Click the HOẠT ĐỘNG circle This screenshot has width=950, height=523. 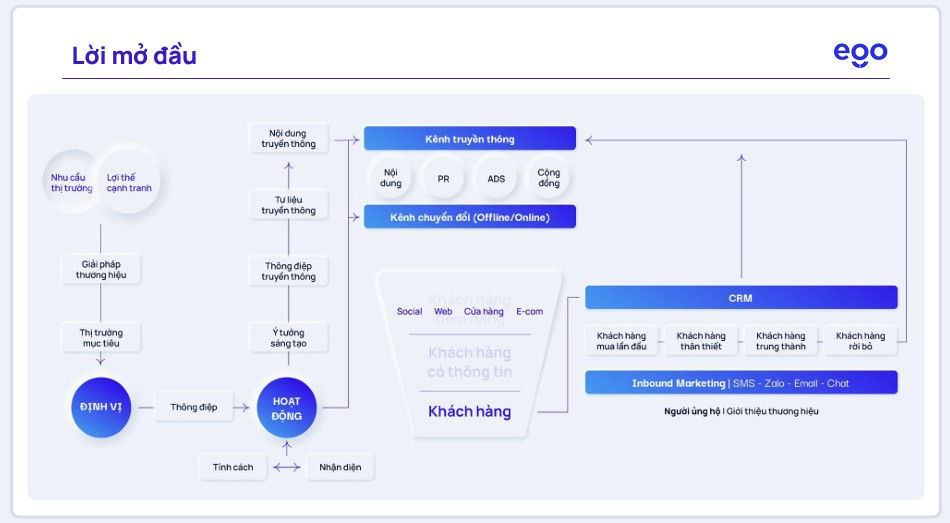coord(287,407)
